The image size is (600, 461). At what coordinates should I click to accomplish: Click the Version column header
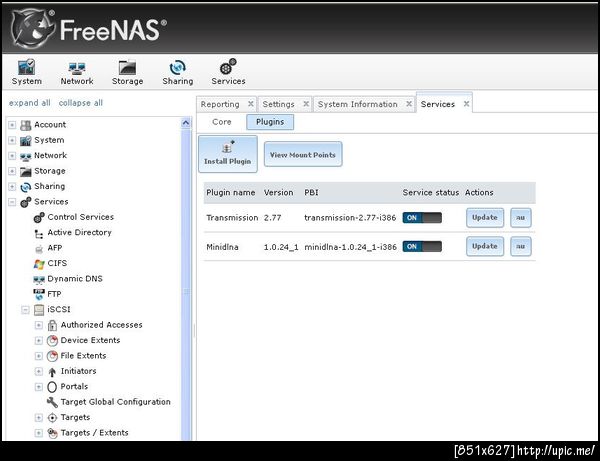pyautogui.click(x=279, y=193)
